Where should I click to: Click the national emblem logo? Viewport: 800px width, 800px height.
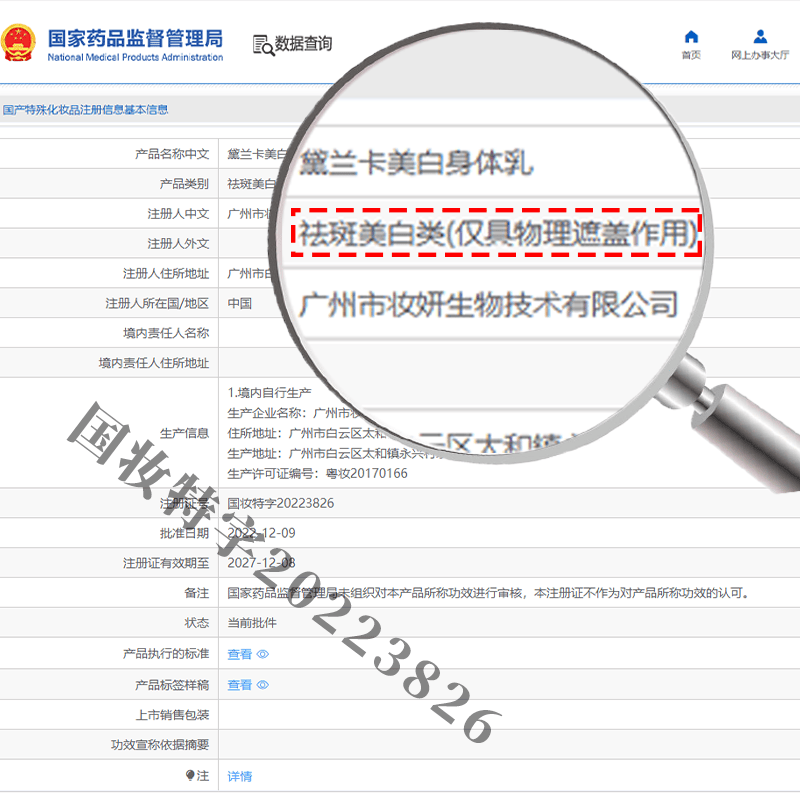coord(18,43)
